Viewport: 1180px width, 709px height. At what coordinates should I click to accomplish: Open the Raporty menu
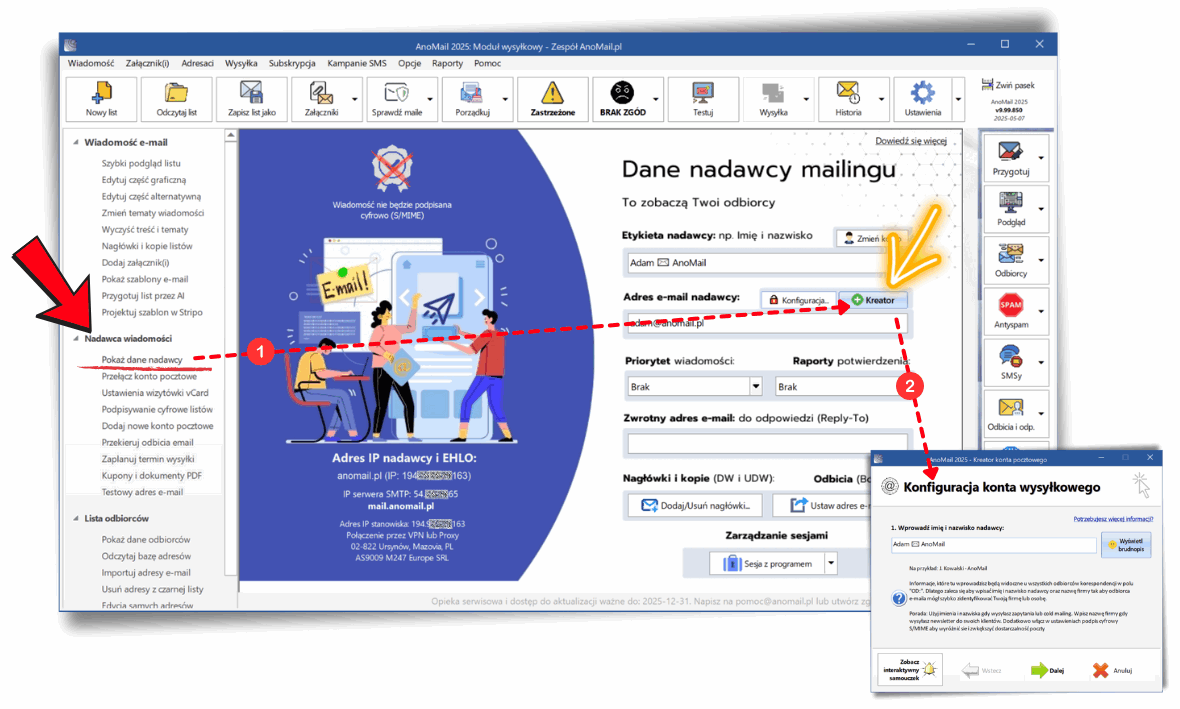[x=447, y=63]
